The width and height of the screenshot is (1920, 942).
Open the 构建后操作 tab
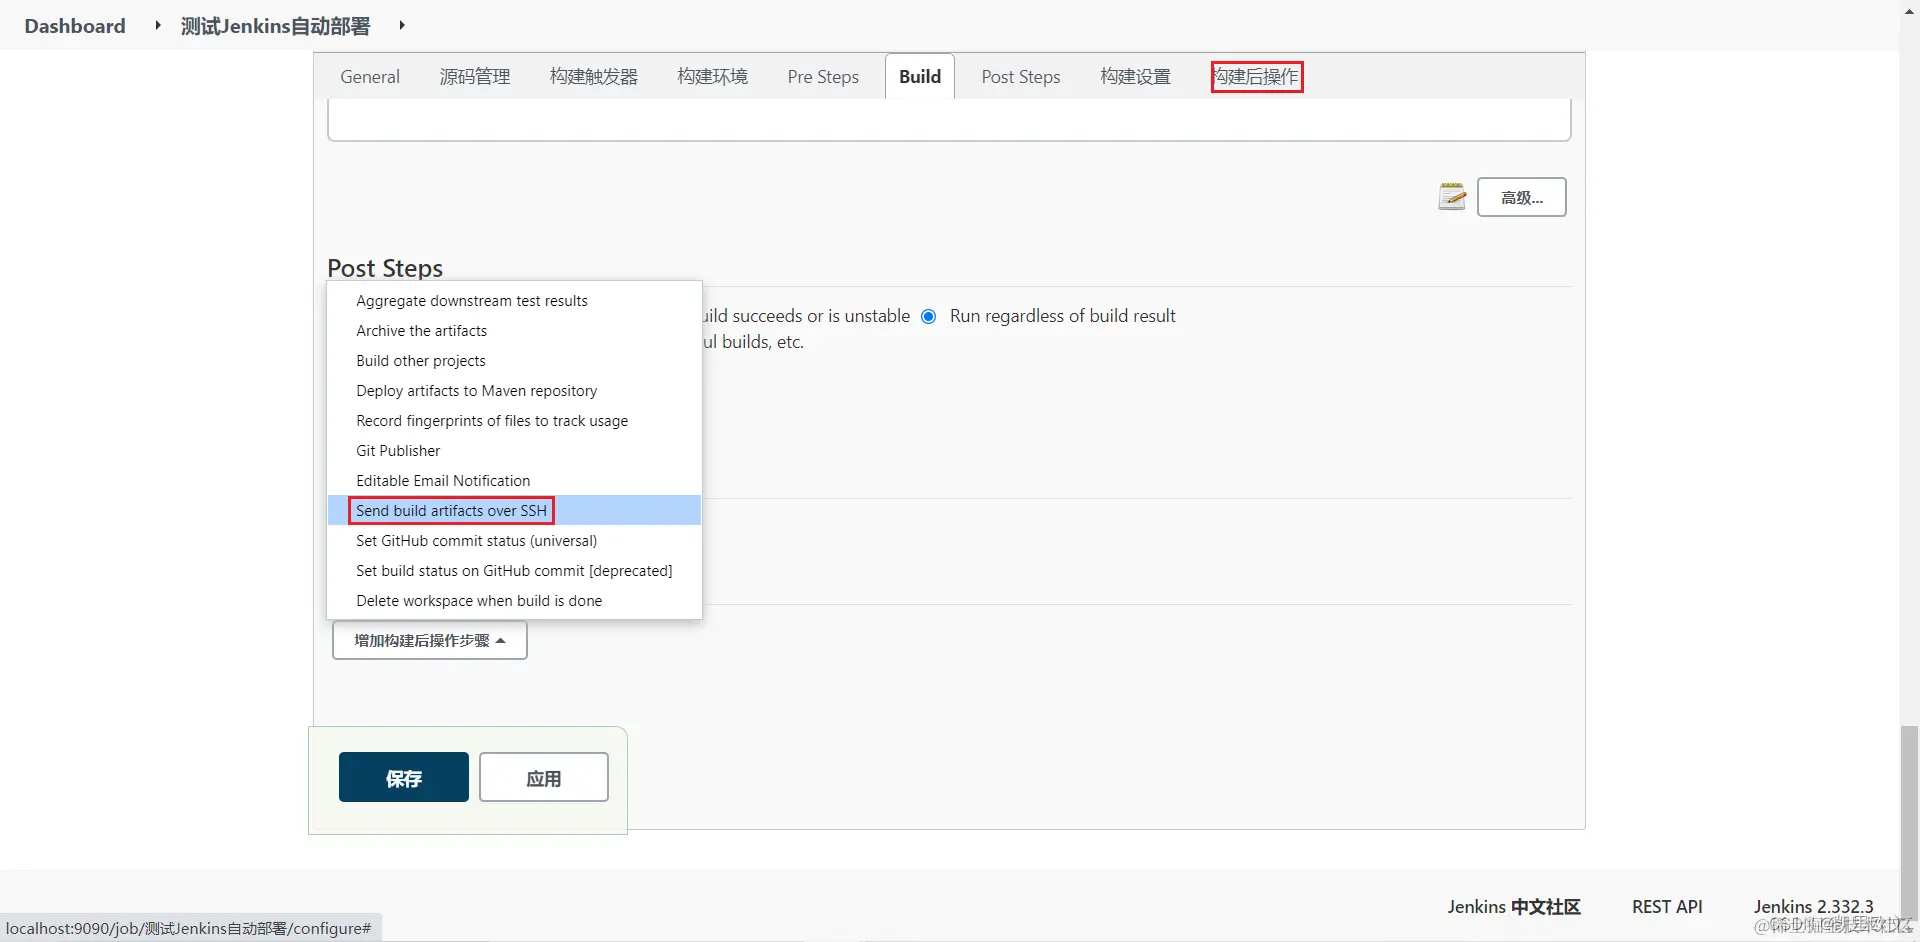[x=1256, y=76]
